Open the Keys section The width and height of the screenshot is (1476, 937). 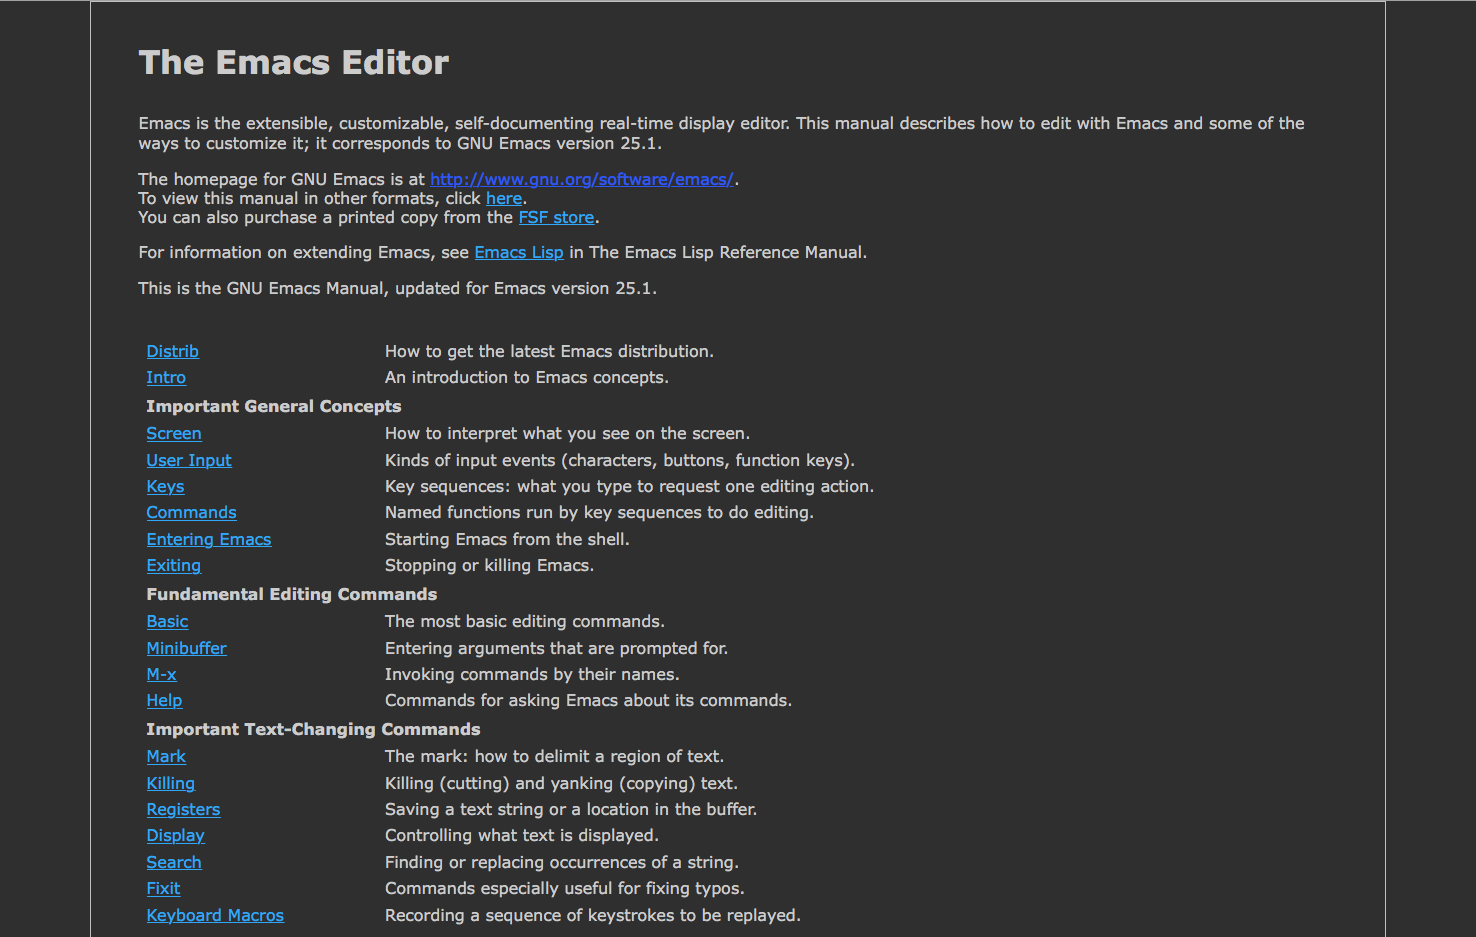165,486
